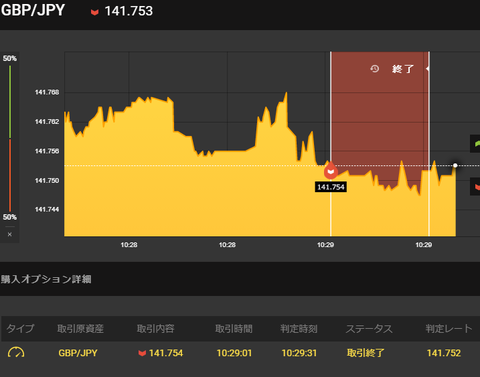Click the gauge type icon in trade row

16,353
